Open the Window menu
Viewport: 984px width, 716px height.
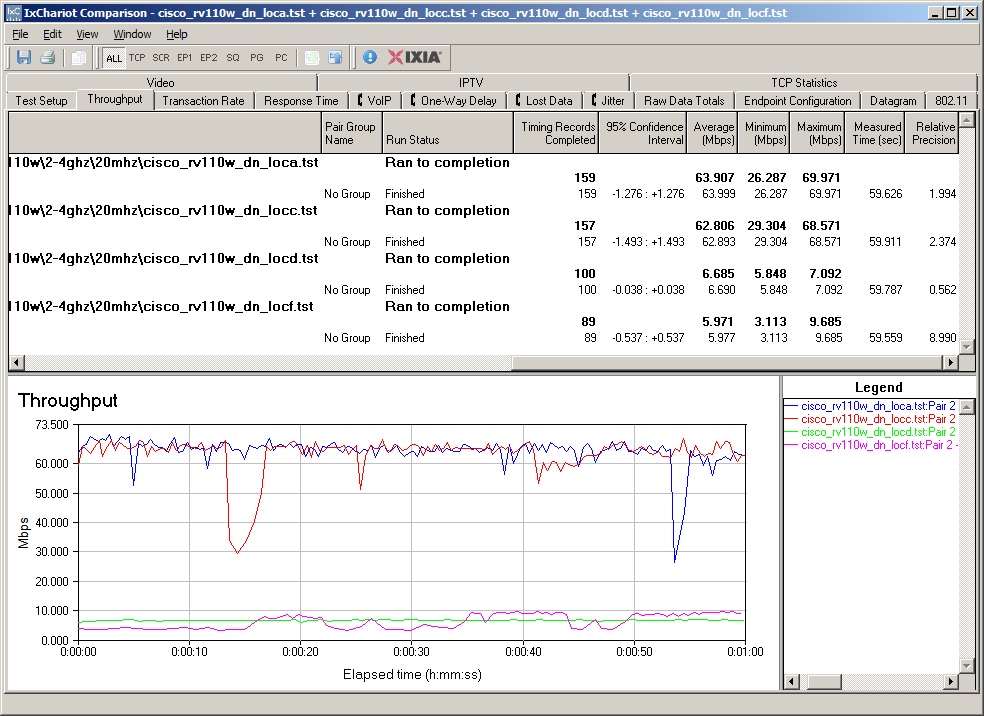pyautogui.click(x=132, y=34)
